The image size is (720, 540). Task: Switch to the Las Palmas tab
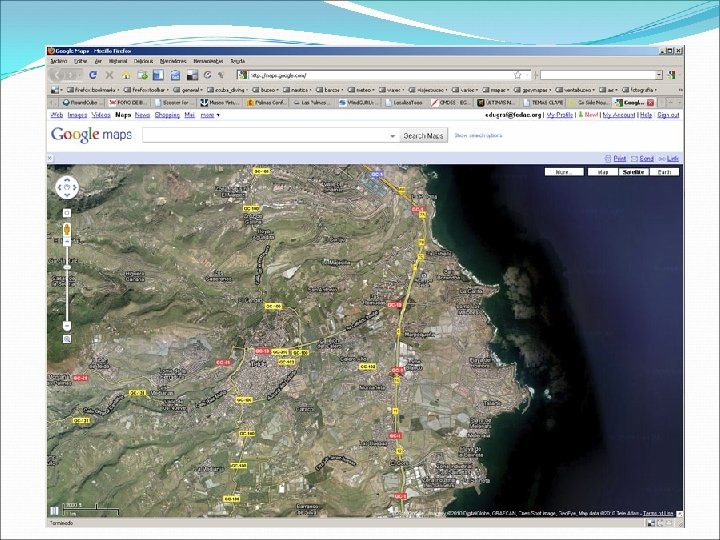click(x=314, y=102)
